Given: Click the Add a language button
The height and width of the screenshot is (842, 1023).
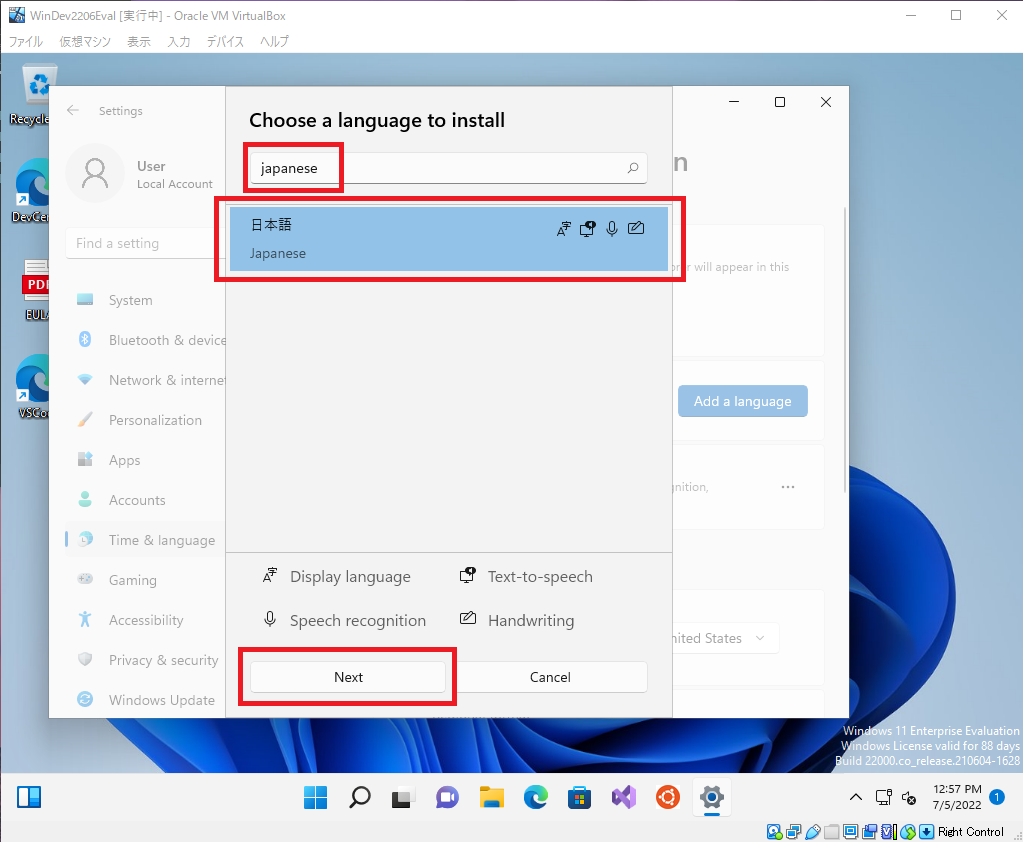Looking at the screenshot, I should point(742,401).
